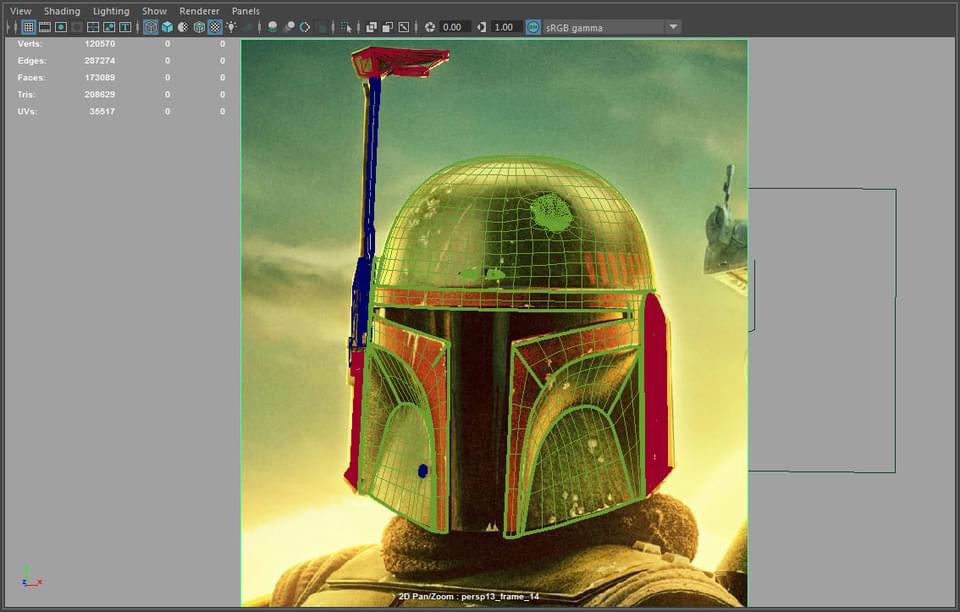
Task: Click the gamma value field 1.00
Action: [506, 27]
